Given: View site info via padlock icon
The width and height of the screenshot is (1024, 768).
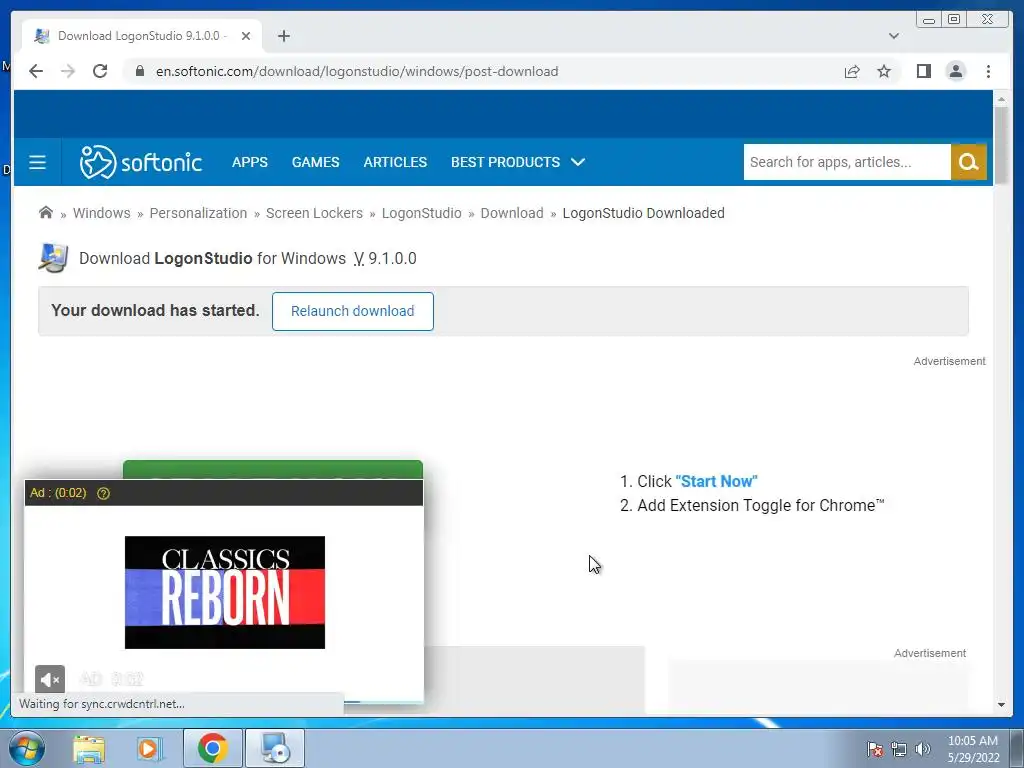Looking at the screenshot, I should point(140,71).
